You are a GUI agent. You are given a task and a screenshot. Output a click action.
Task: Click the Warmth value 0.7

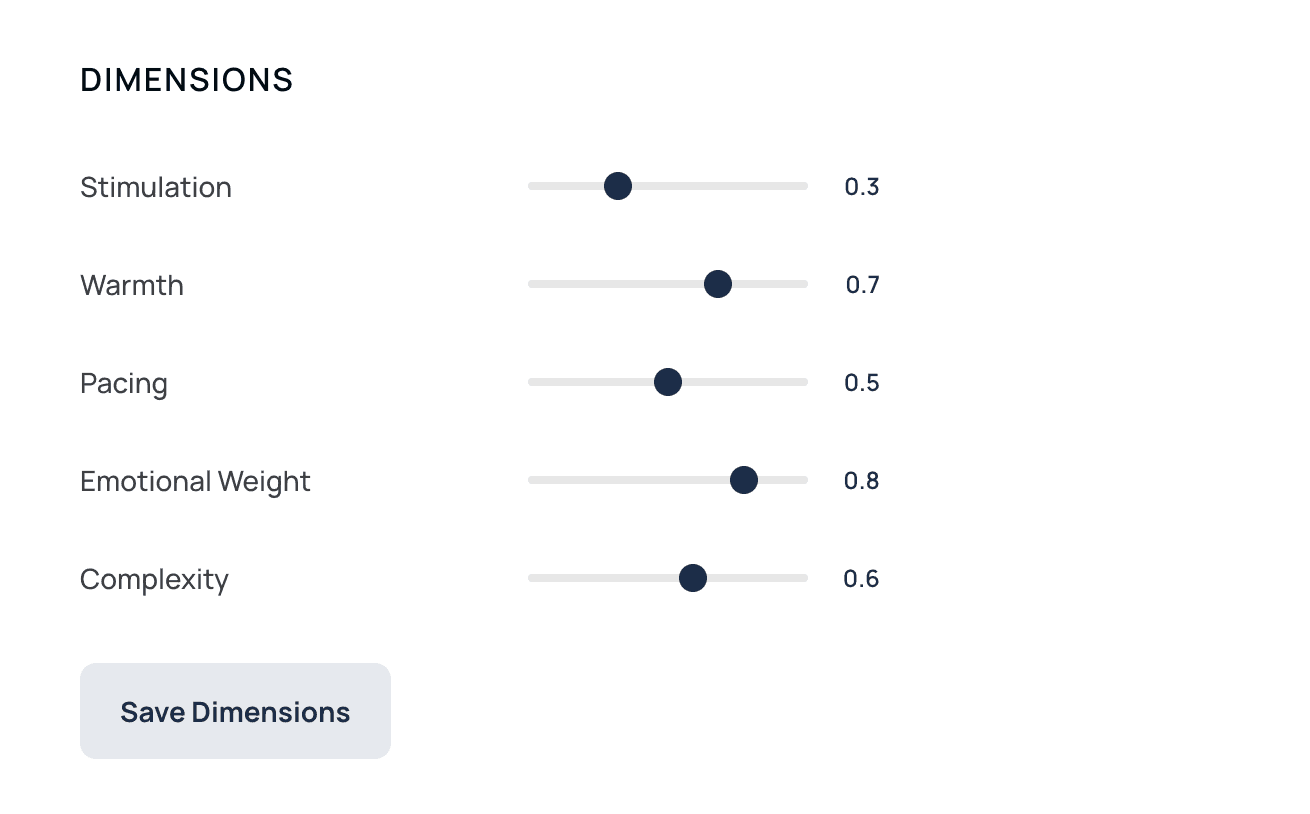[x=862, y=285]
